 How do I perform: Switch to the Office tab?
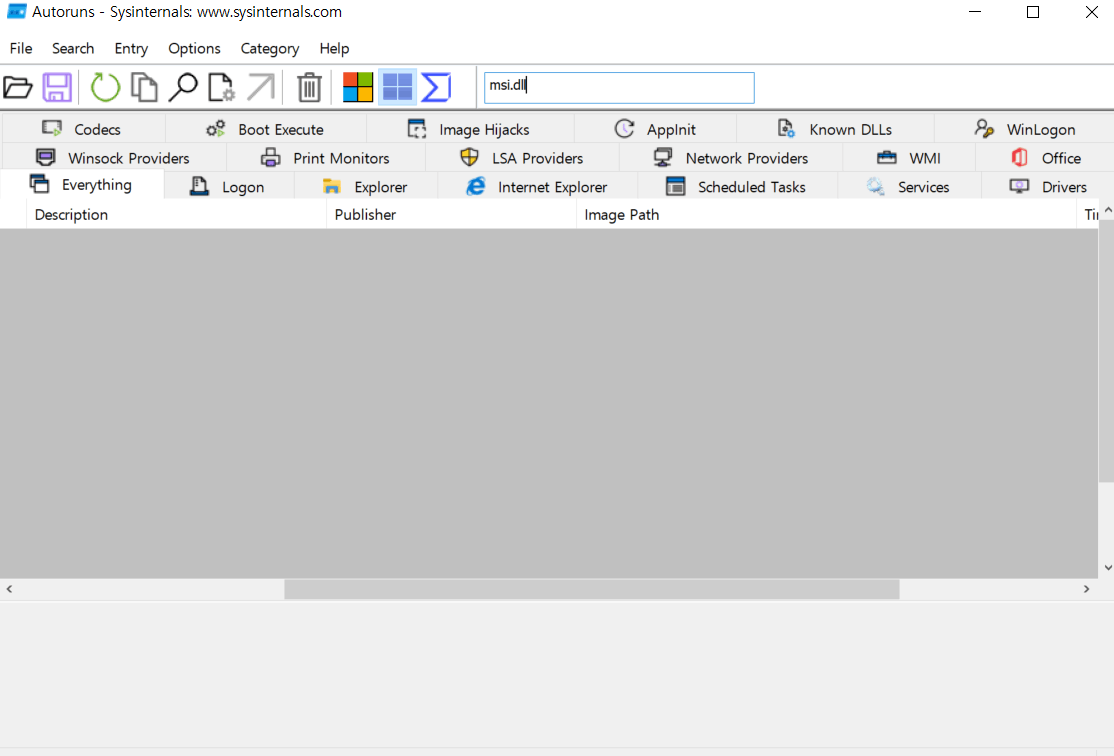[1046, 158]
